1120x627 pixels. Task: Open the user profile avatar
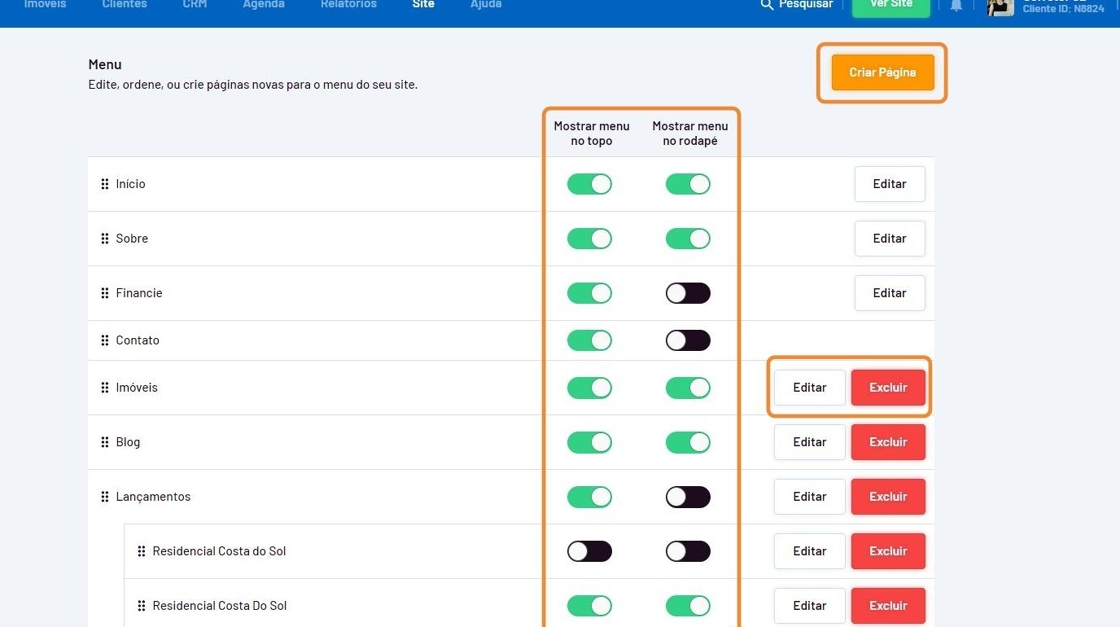[1000, 7]
